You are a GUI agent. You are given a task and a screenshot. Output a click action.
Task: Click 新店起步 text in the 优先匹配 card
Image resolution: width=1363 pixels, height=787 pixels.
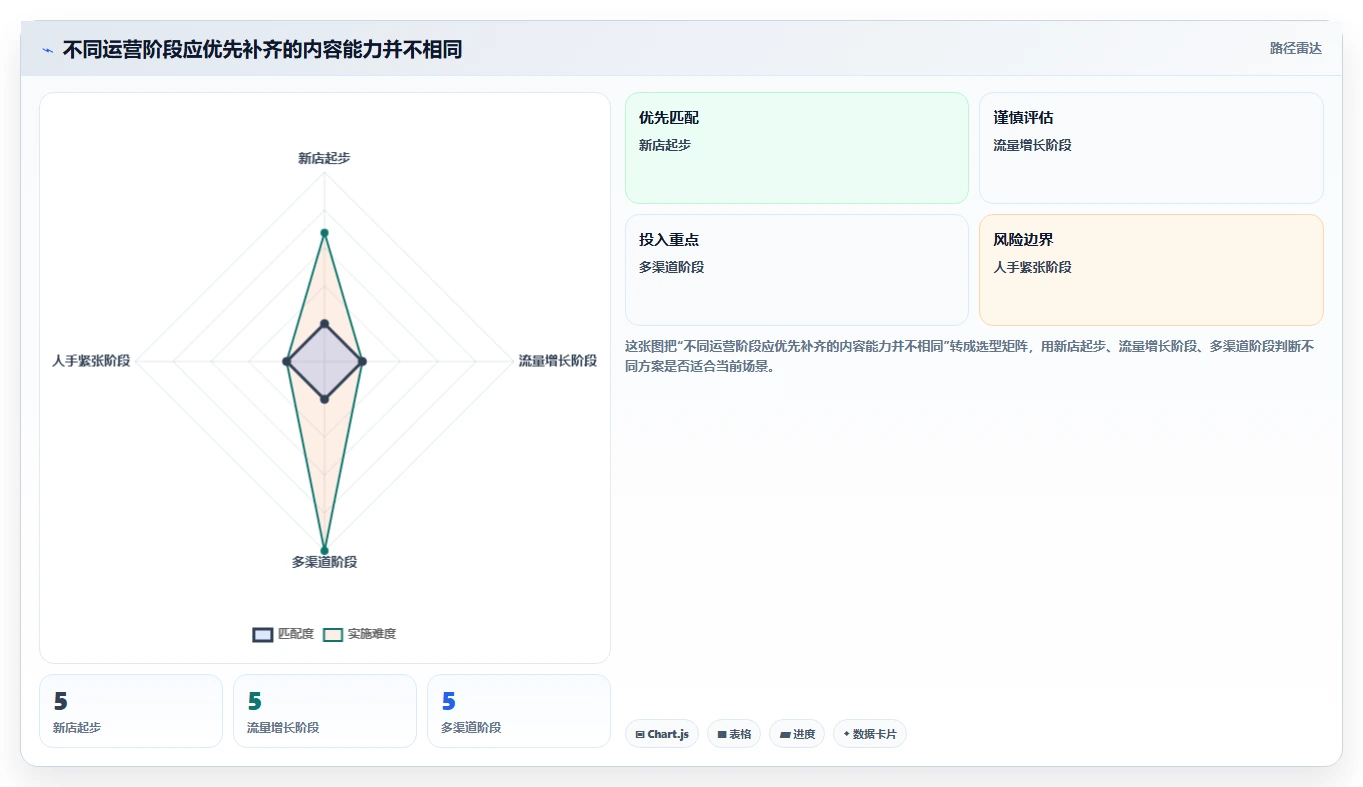pyautogui.click(x=665, y=145)
